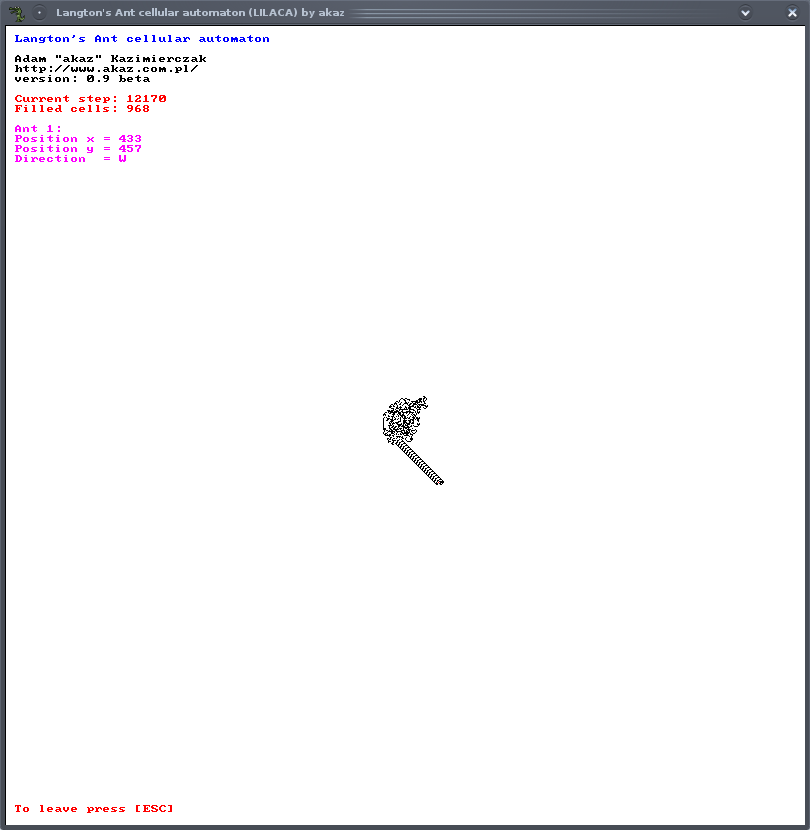Click the "Position x = 433" readout
This screenshot has height=830, width=810.
[78, 139]
